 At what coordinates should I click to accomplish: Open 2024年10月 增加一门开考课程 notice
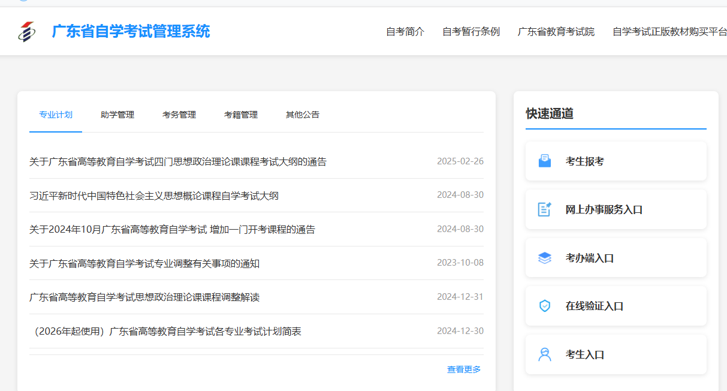coord(172,229)
